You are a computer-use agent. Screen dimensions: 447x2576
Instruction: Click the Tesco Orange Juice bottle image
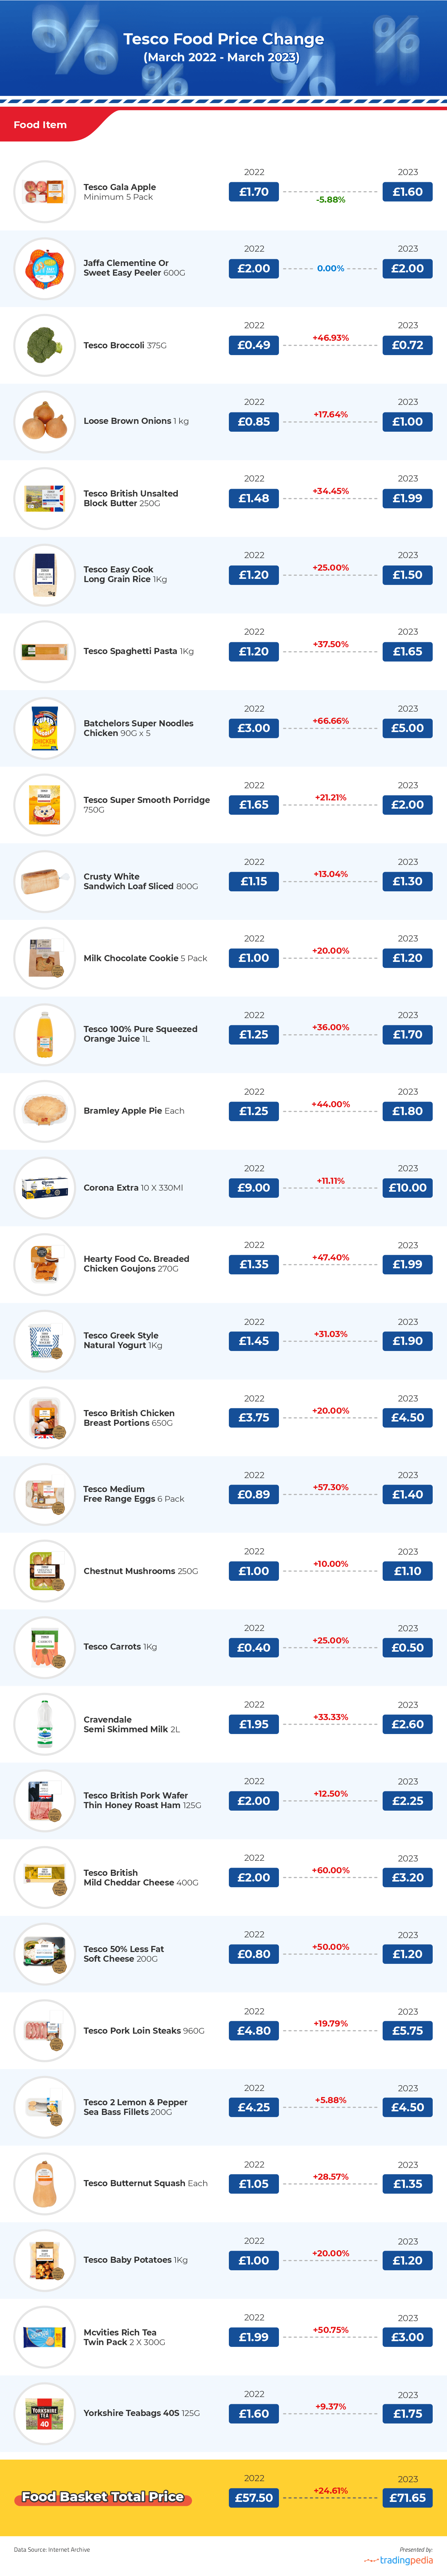click(44, 1034)
